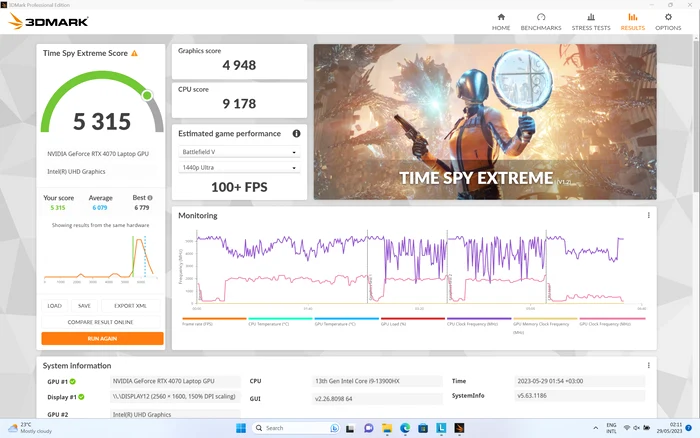
Task: Open the network and volume quick settings
Action: click(x=637, y=428)
